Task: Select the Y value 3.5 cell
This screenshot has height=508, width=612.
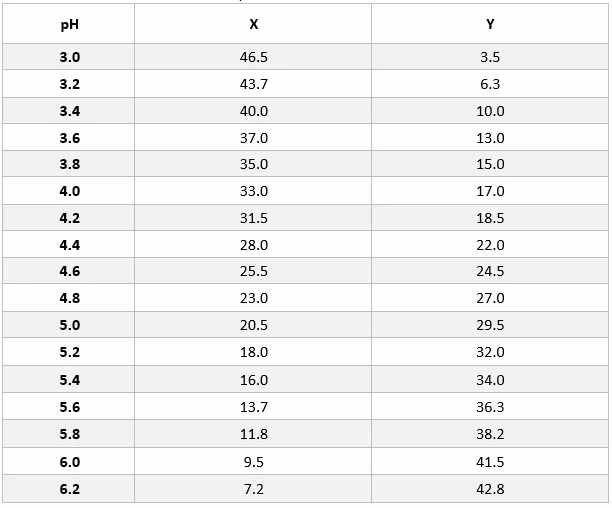Action: (x=490, y=57)
